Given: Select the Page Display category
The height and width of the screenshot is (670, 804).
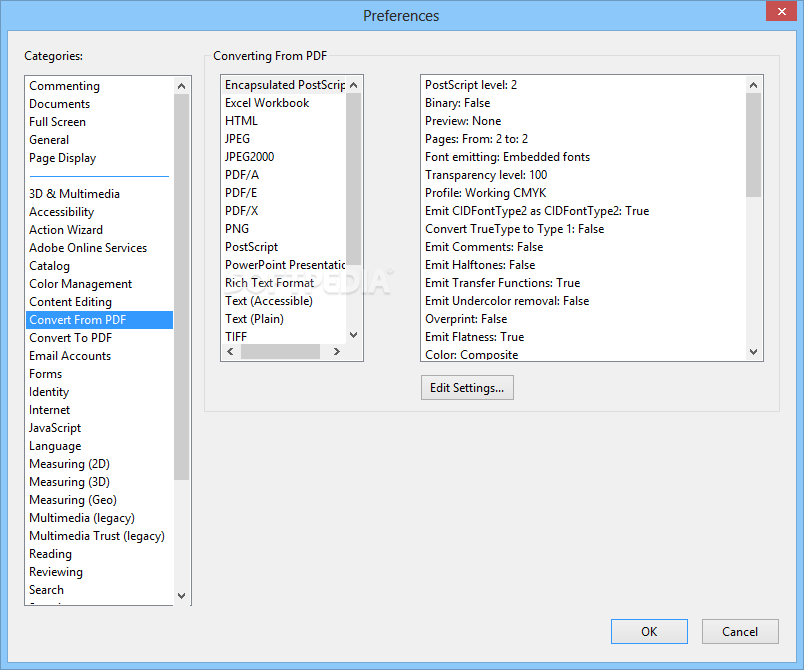Looking at the screenshot, I should pyautogui.click(x=63, y=158).
